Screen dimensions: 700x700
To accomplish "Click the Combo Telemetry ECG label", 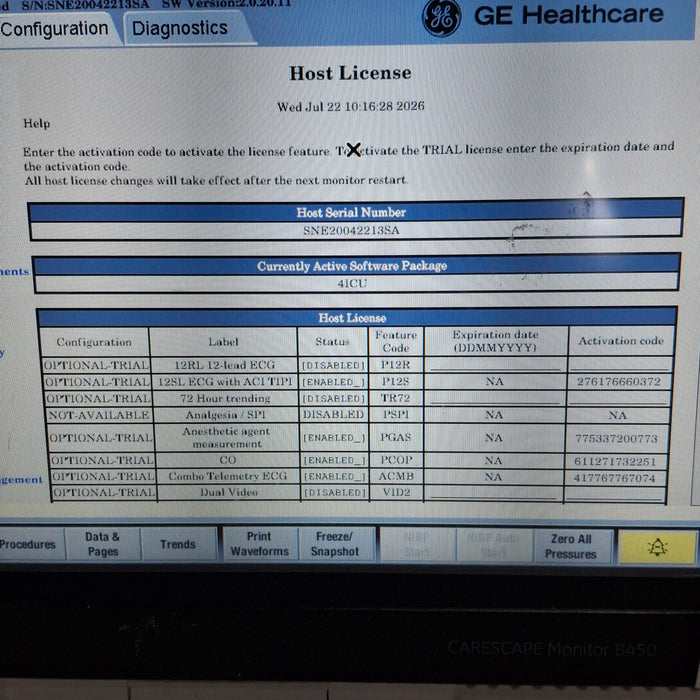I will tap(228, 476).
